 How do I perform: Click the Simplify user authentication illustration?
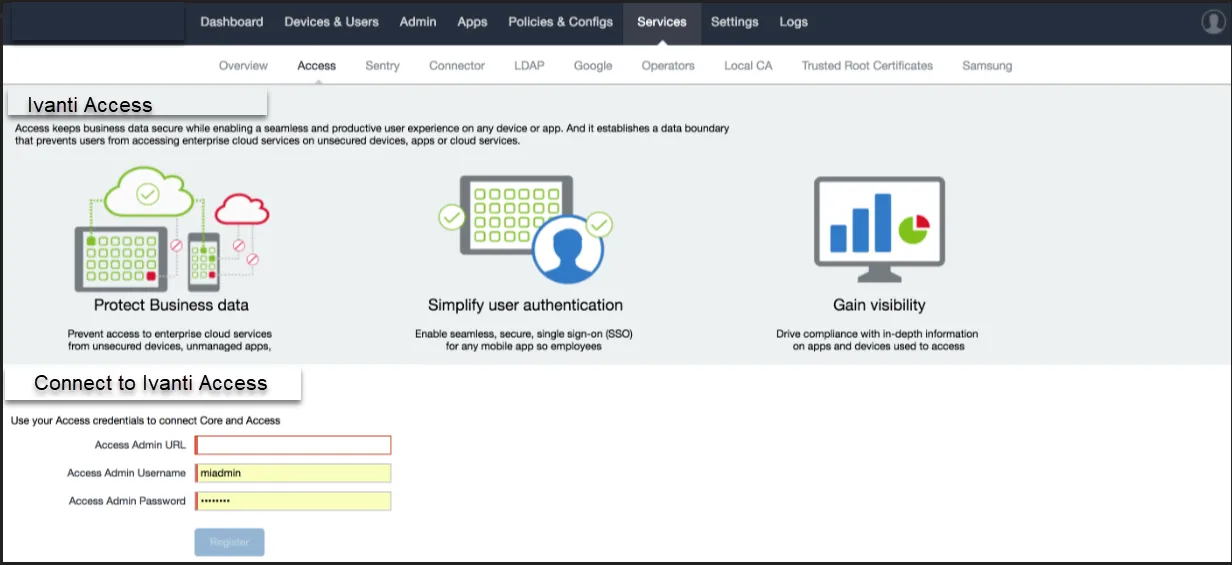pos(525,230)
